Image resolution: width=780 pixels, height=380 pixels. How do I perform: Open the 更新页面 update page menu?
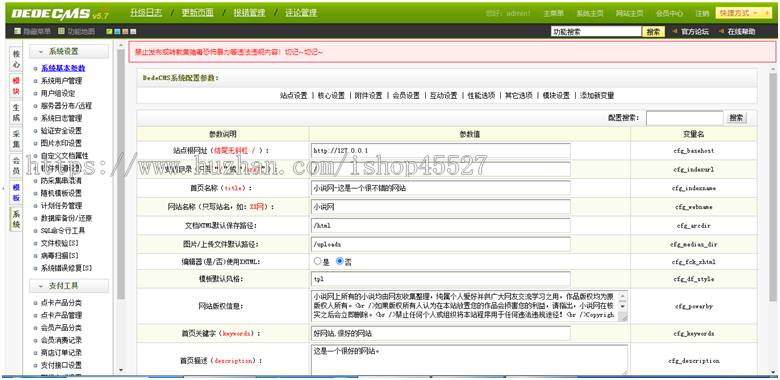point(197,13)
